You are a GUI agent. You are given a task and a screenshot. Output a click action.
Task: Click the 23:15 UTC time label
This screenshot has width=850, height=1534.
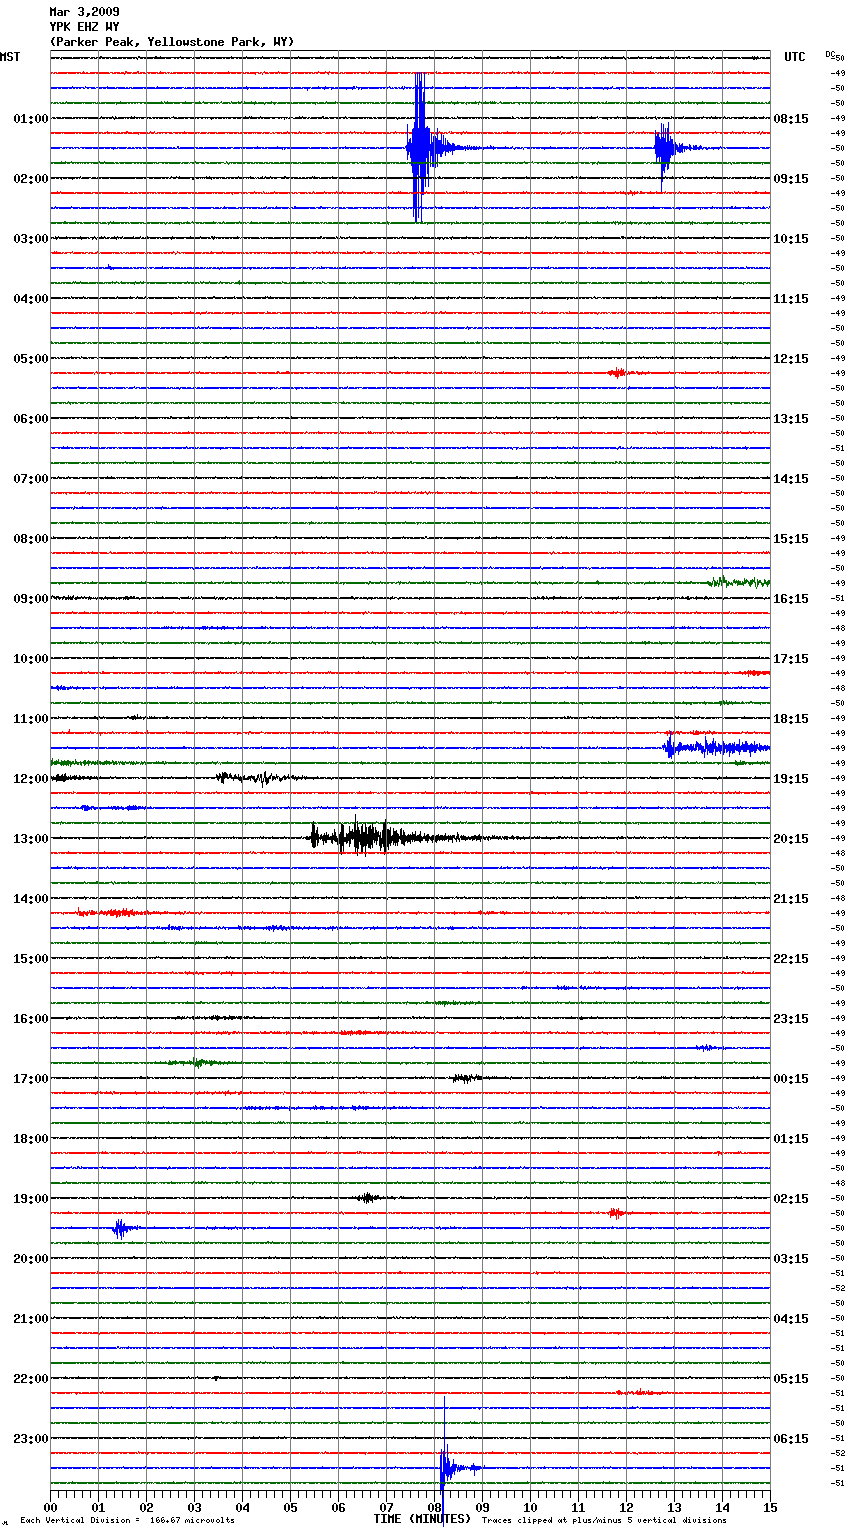(x=791, y=1019)
